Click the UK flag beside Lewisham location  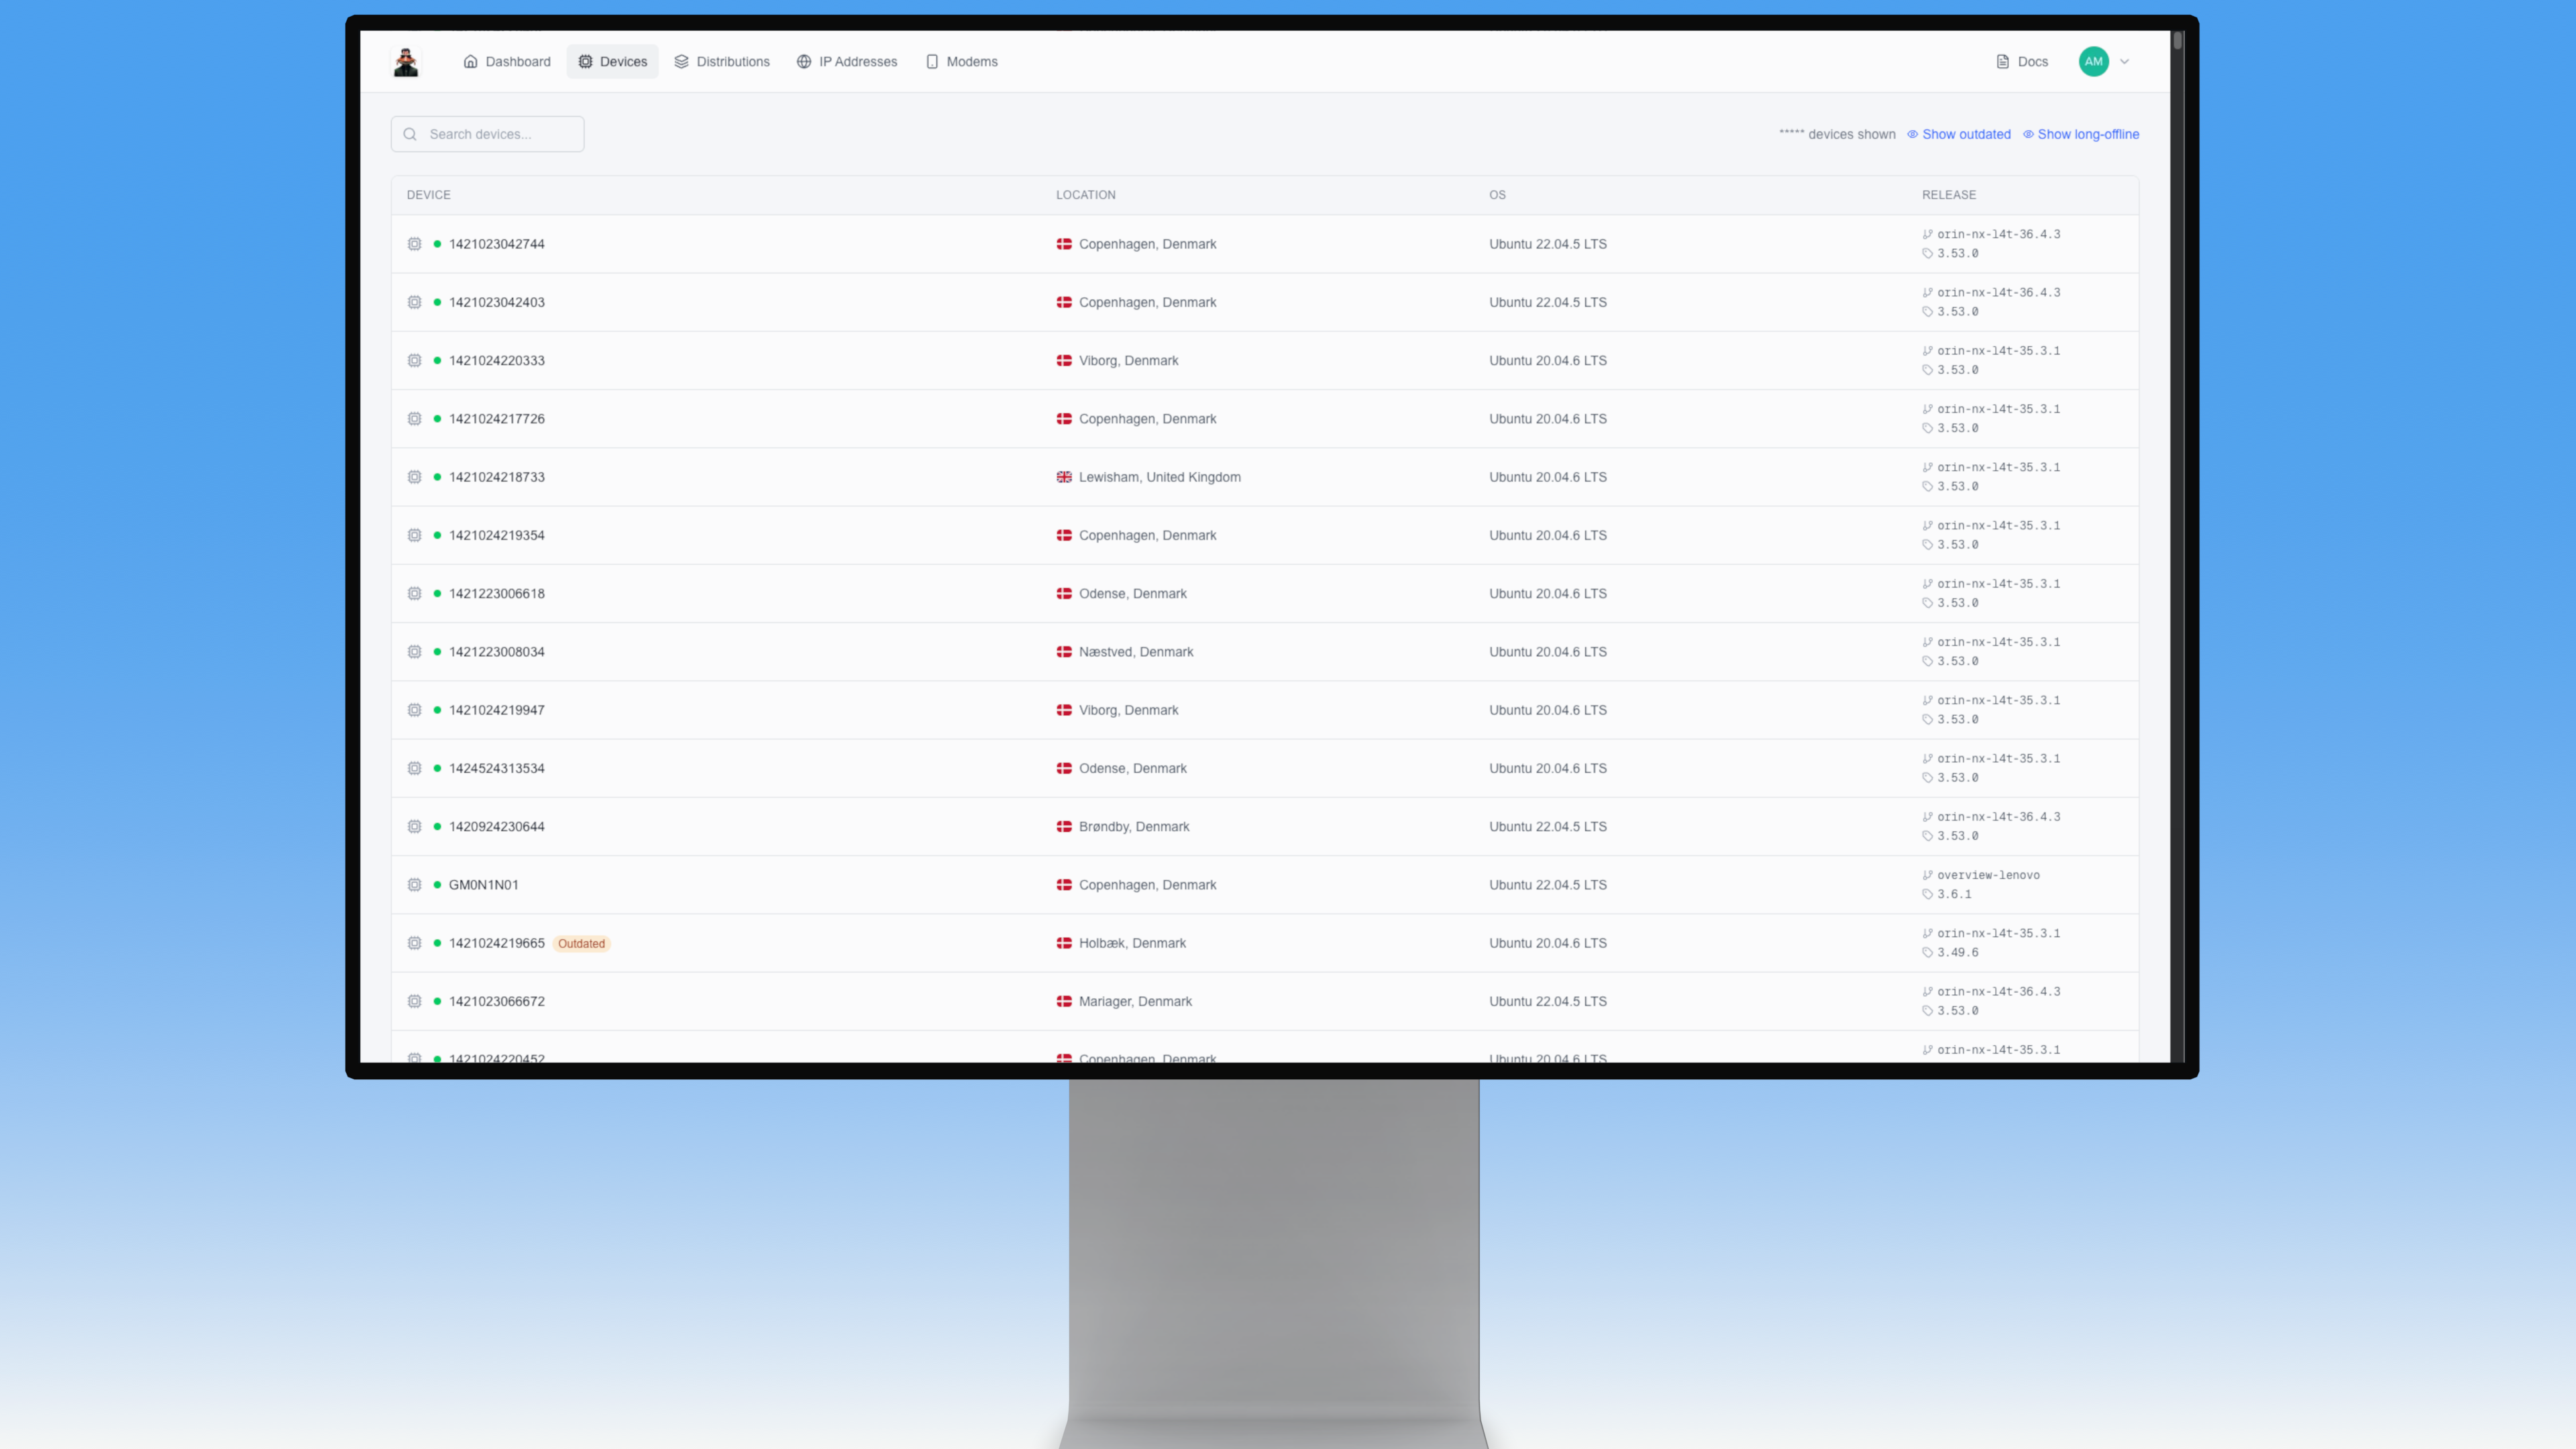[1064, 477]
